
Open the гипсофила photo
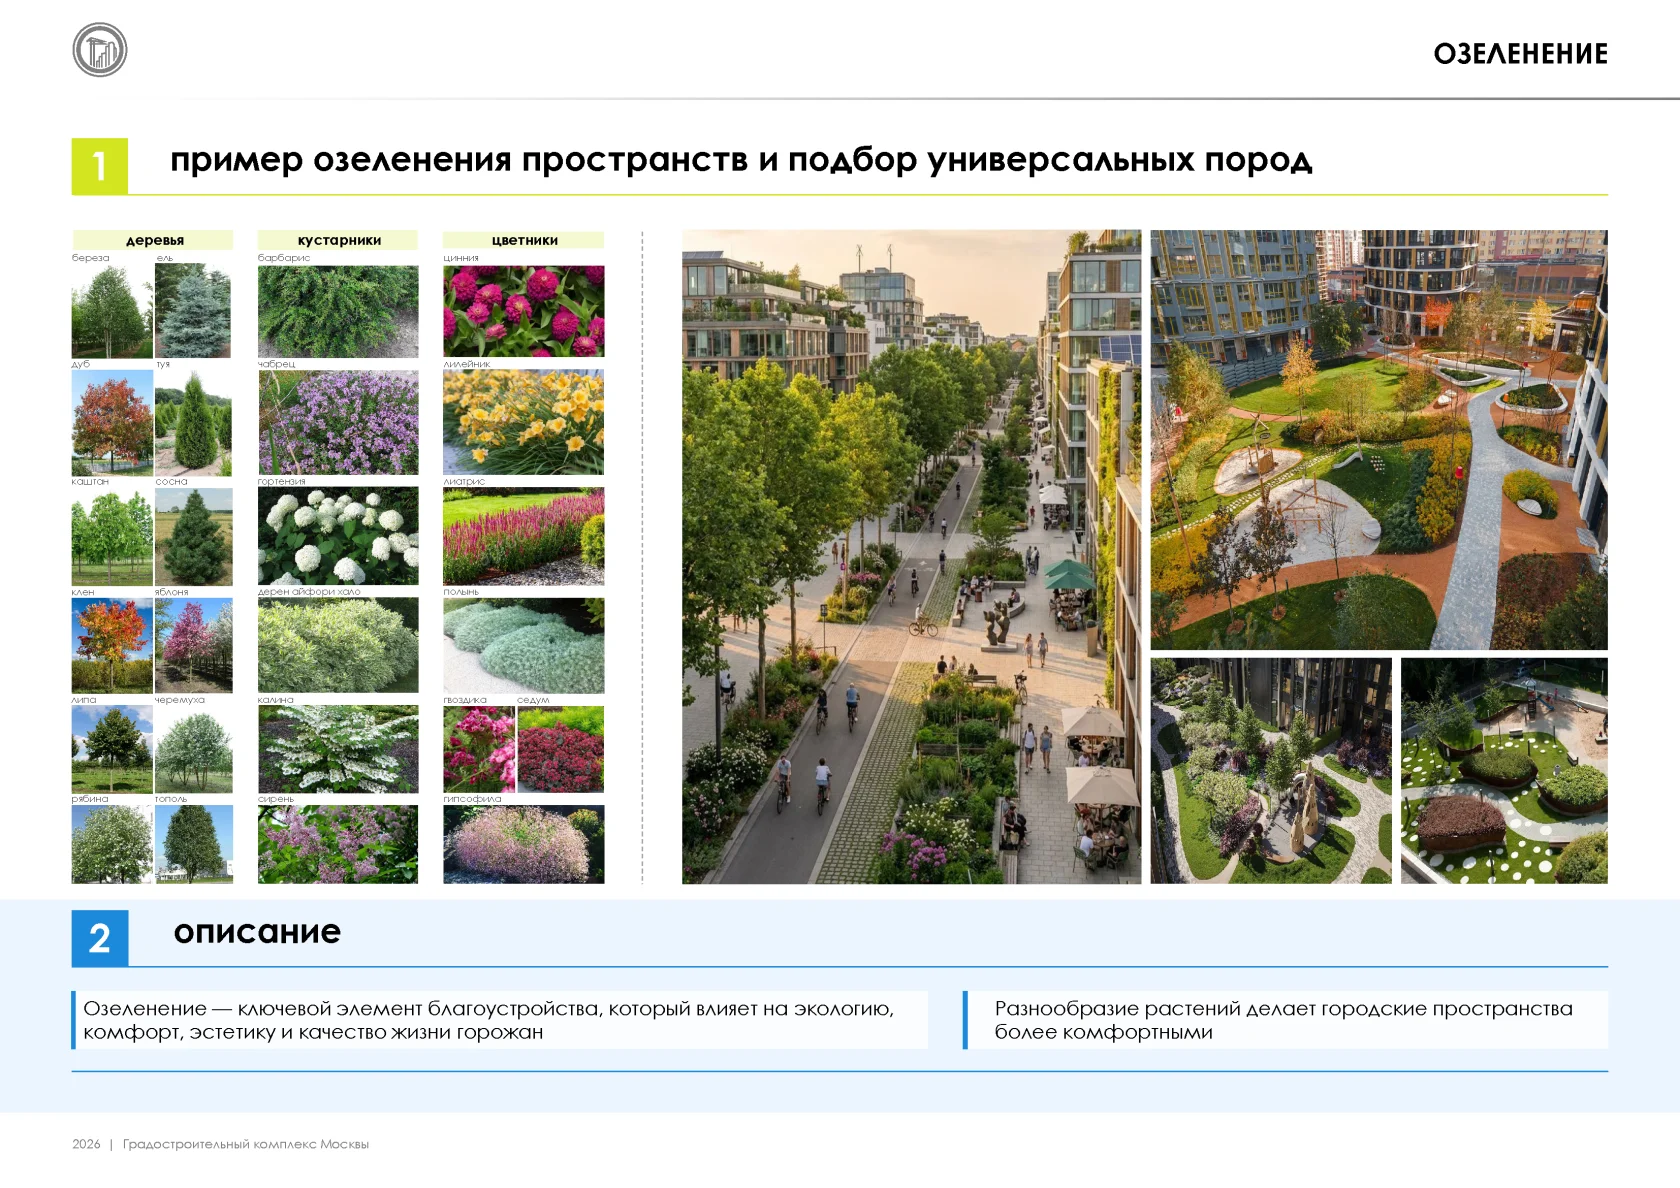524,844
